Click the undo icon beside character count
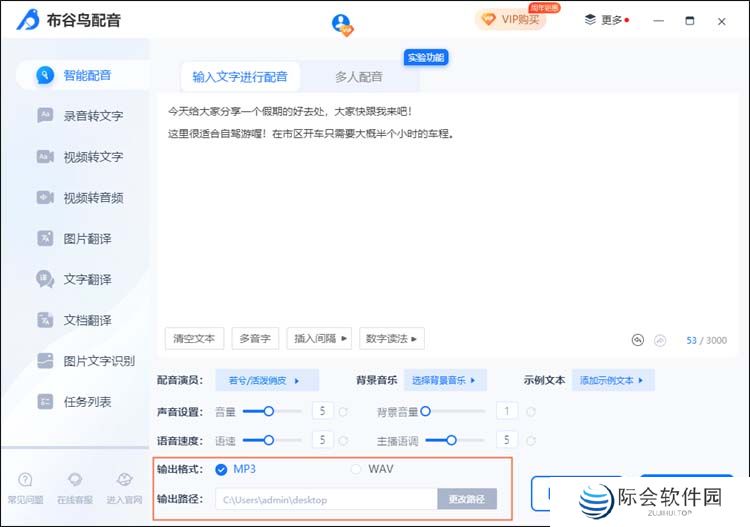Viewport: 750px width, 527px height. pyautogui.click(x=638, y=340)
